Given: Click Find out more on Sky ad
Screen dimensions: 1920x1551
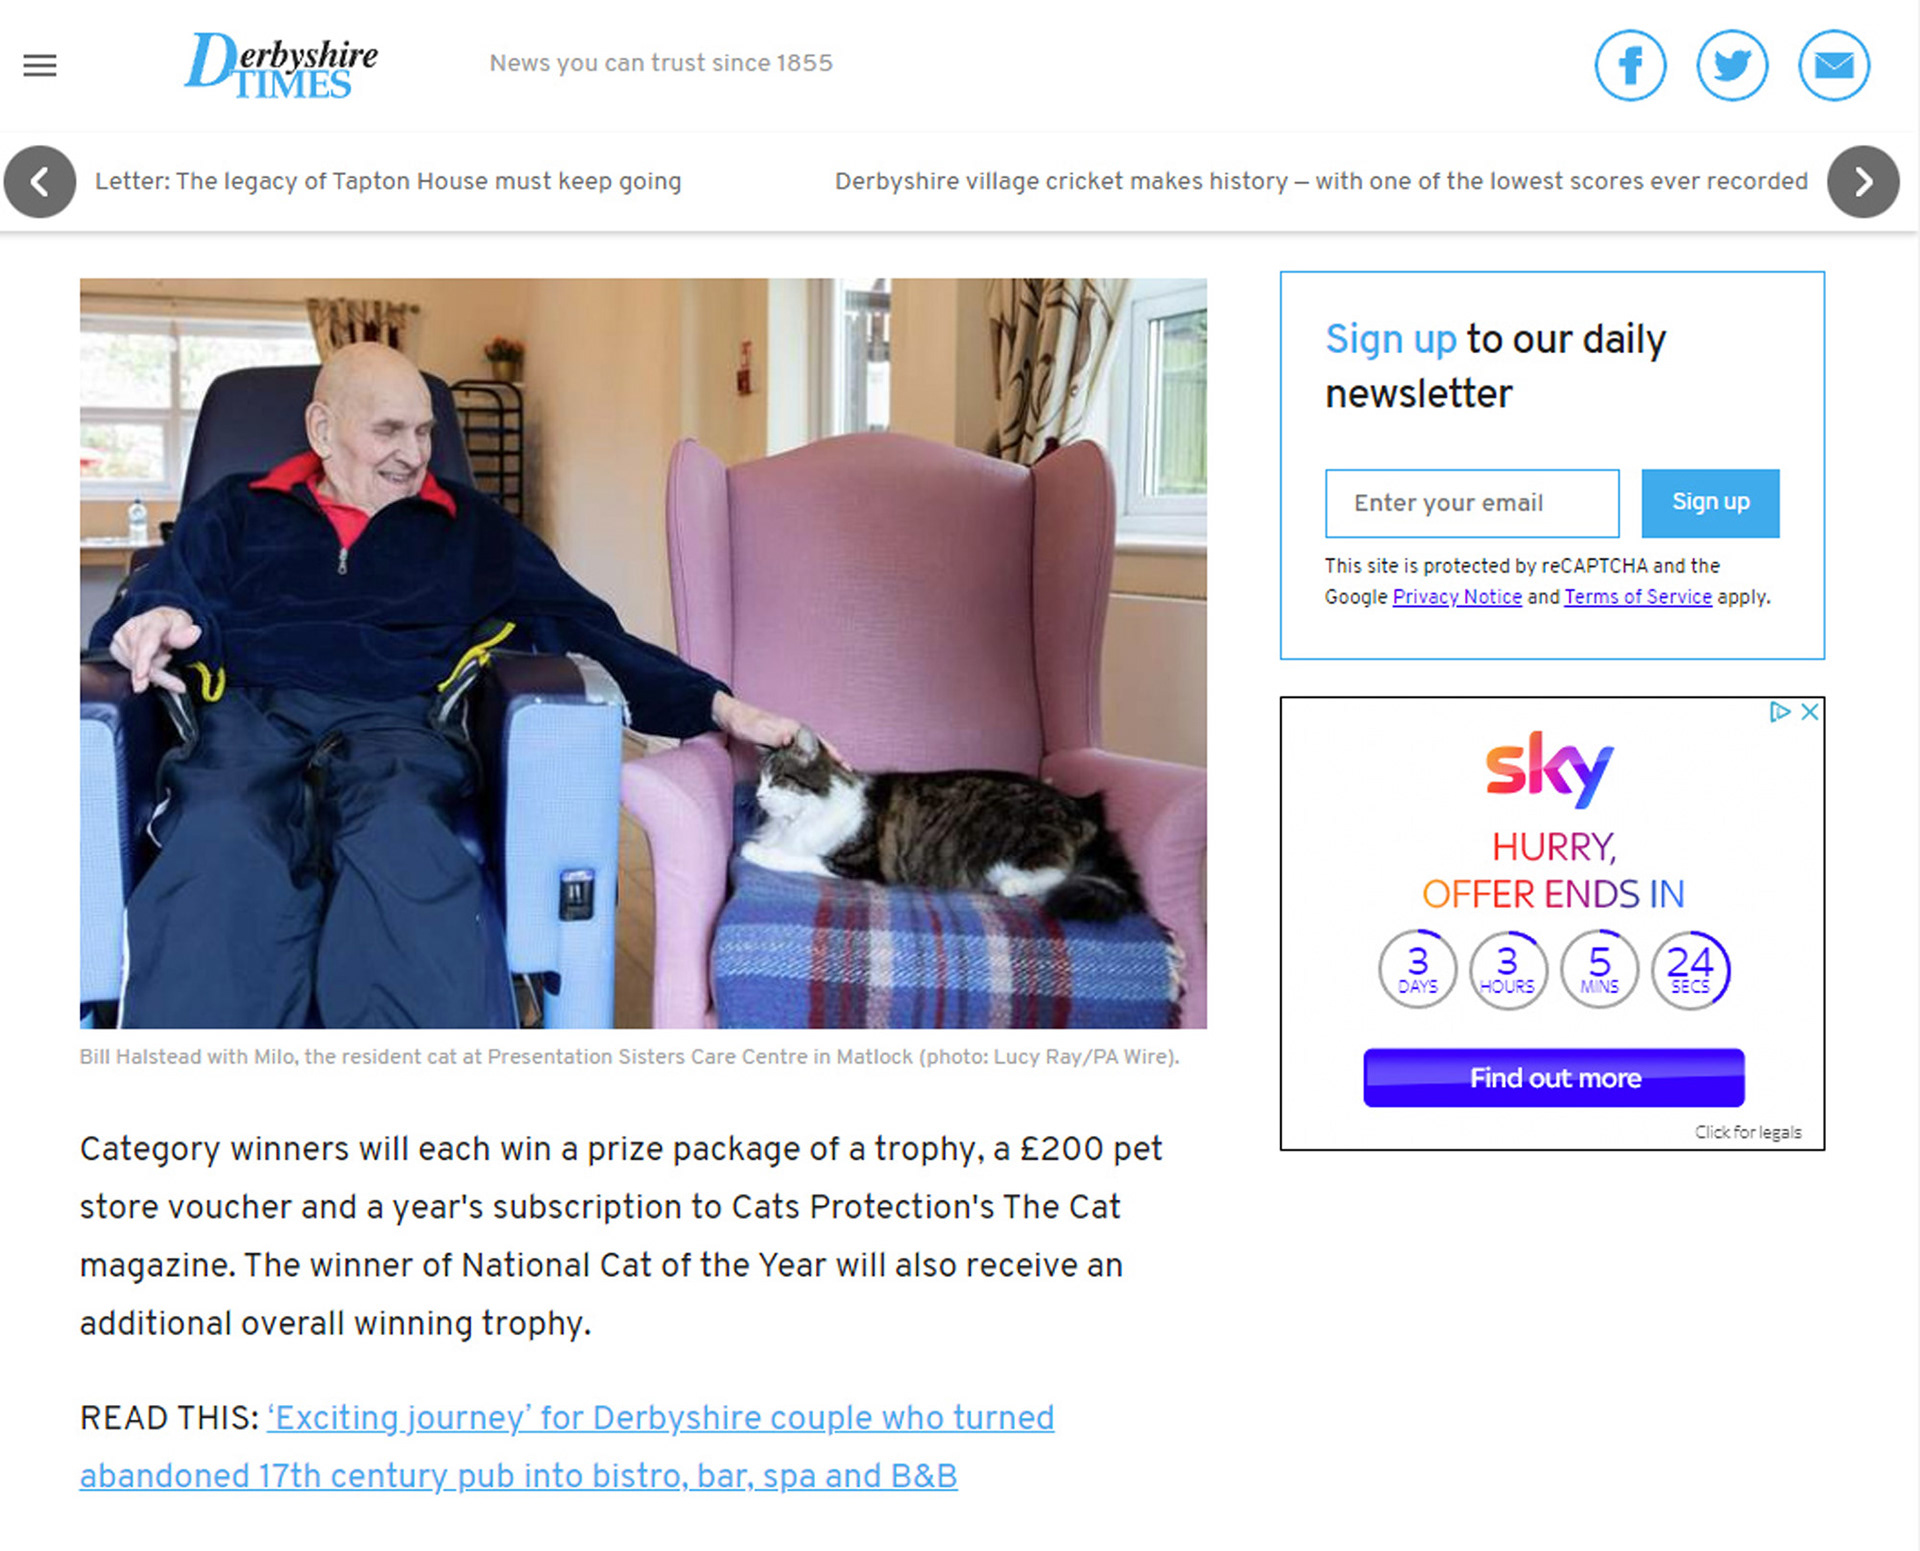Looking at the screenshot, I should 1554,1078.
